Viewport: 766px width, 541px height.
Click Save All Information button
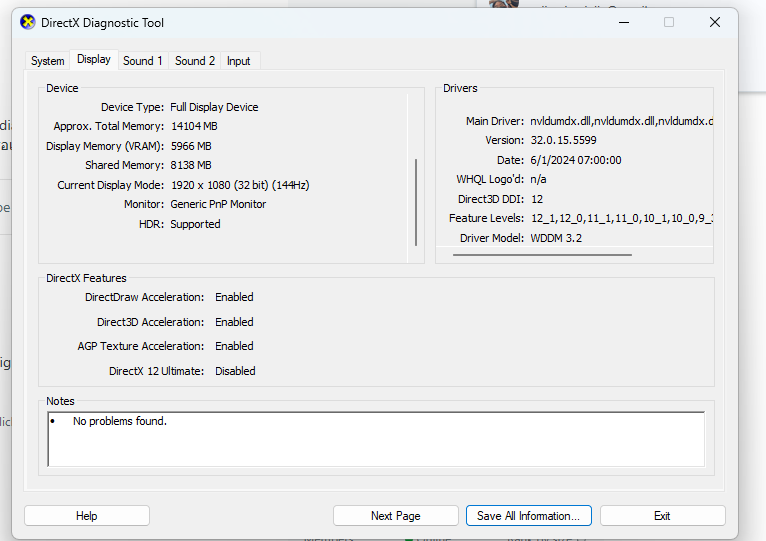point(529,516)
